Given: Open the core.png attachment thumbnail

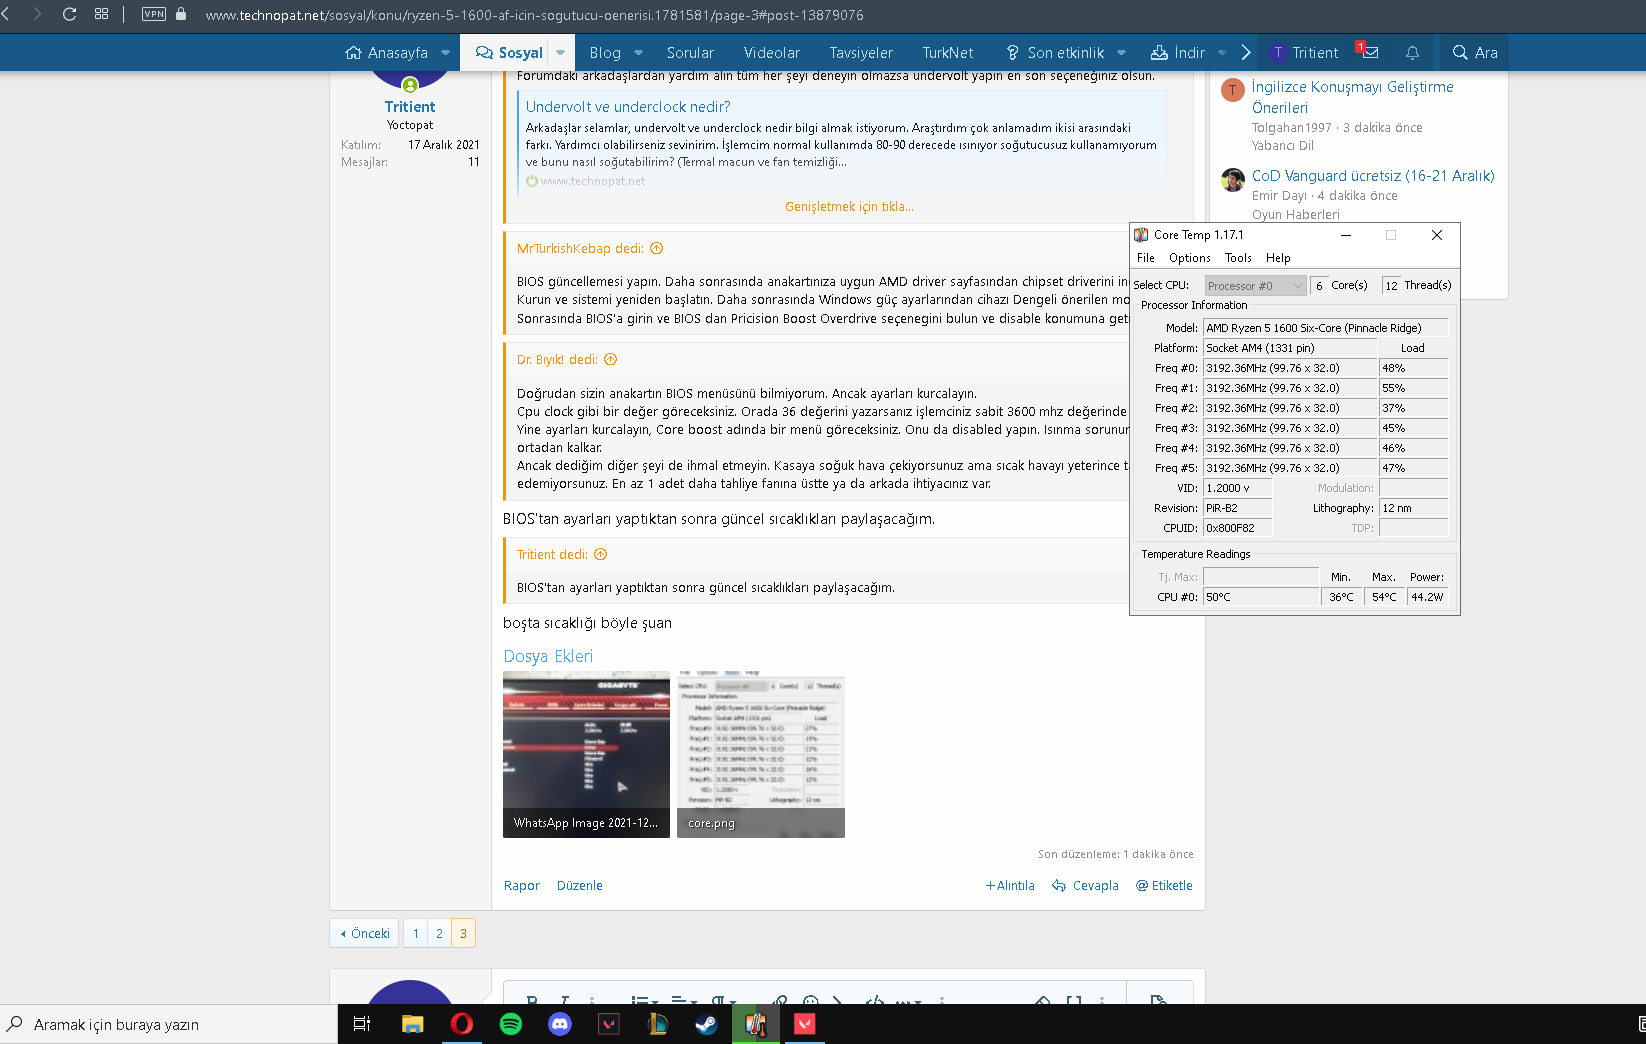Looking at the screenshot, I should point(761,755).
